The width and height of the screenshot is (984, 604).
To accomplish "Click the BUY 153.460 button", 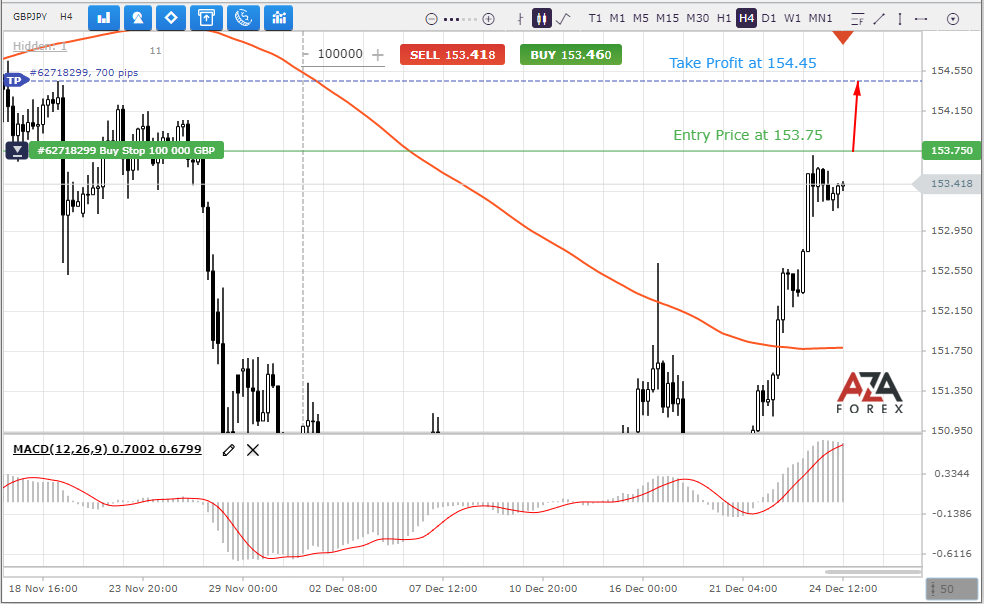I will click(x=570, y=55).
